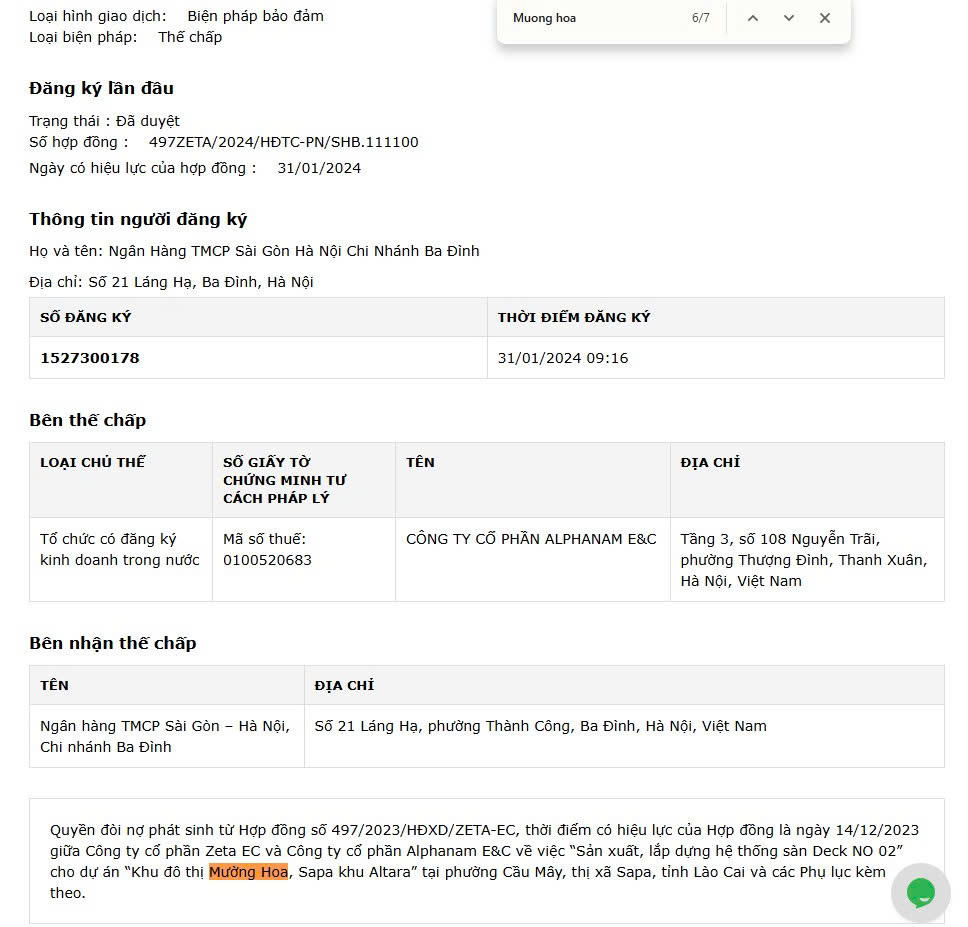Go to previous find match
This screenshot has height=927, width=968.
753,18
